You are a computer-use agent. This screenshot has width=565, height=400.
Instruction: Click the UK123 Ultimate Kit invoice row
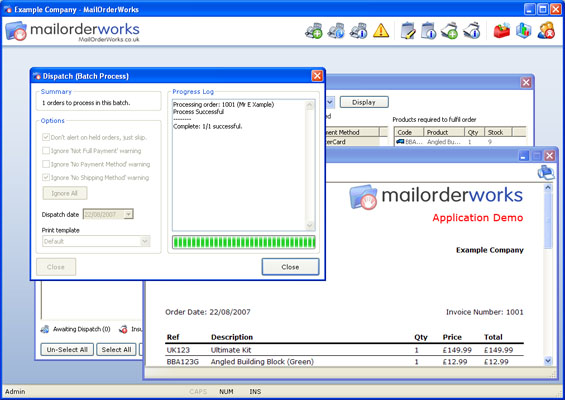point(344,350)
